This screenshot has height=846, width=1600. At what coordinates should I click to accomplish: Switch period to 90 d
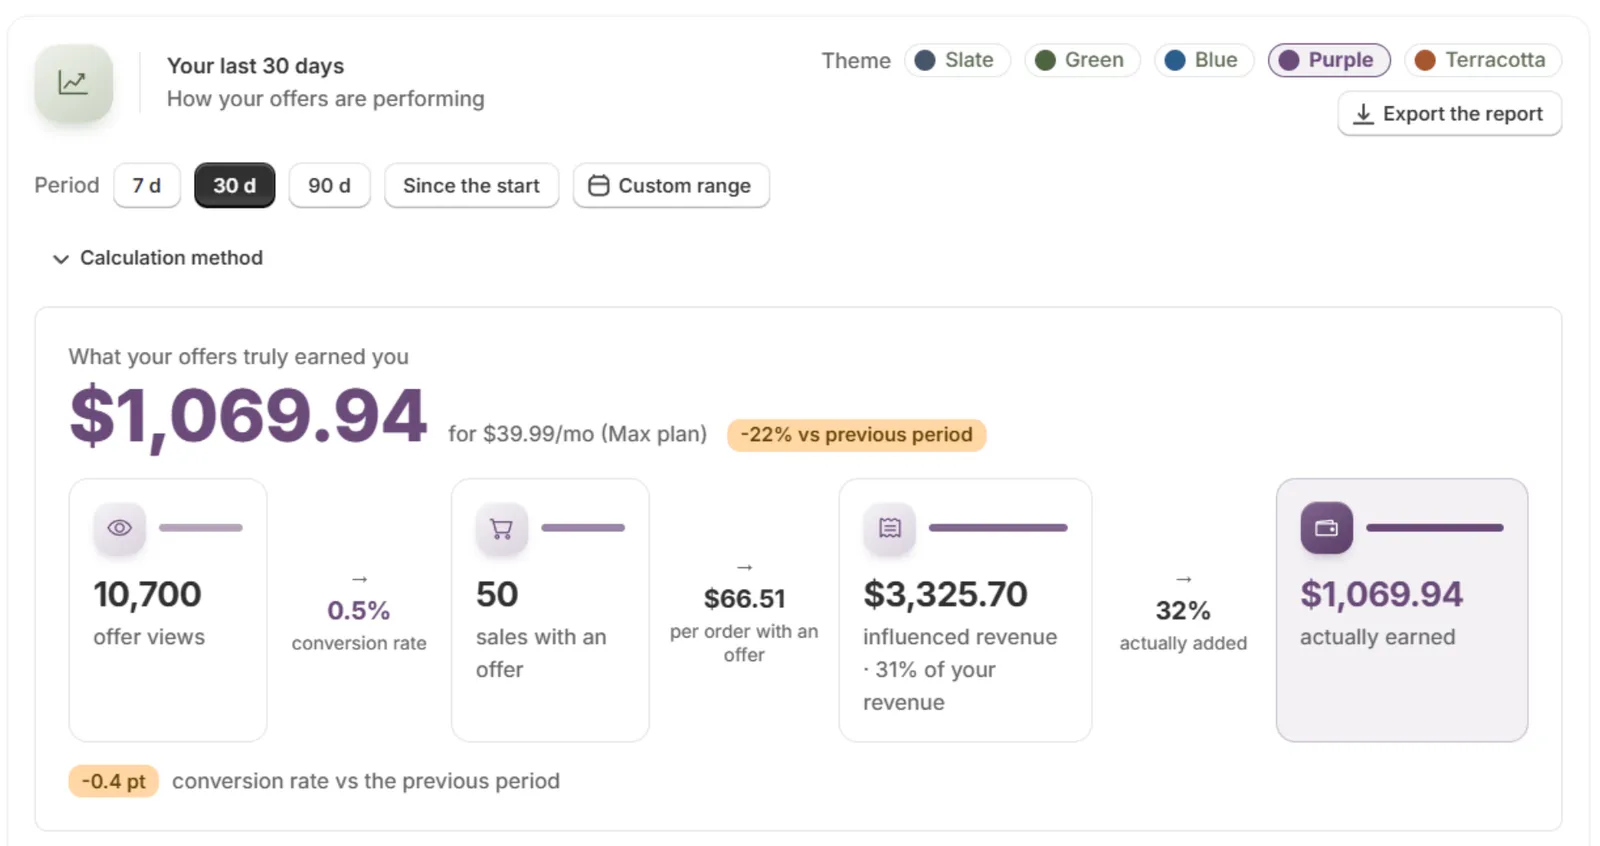pos(330,186)
